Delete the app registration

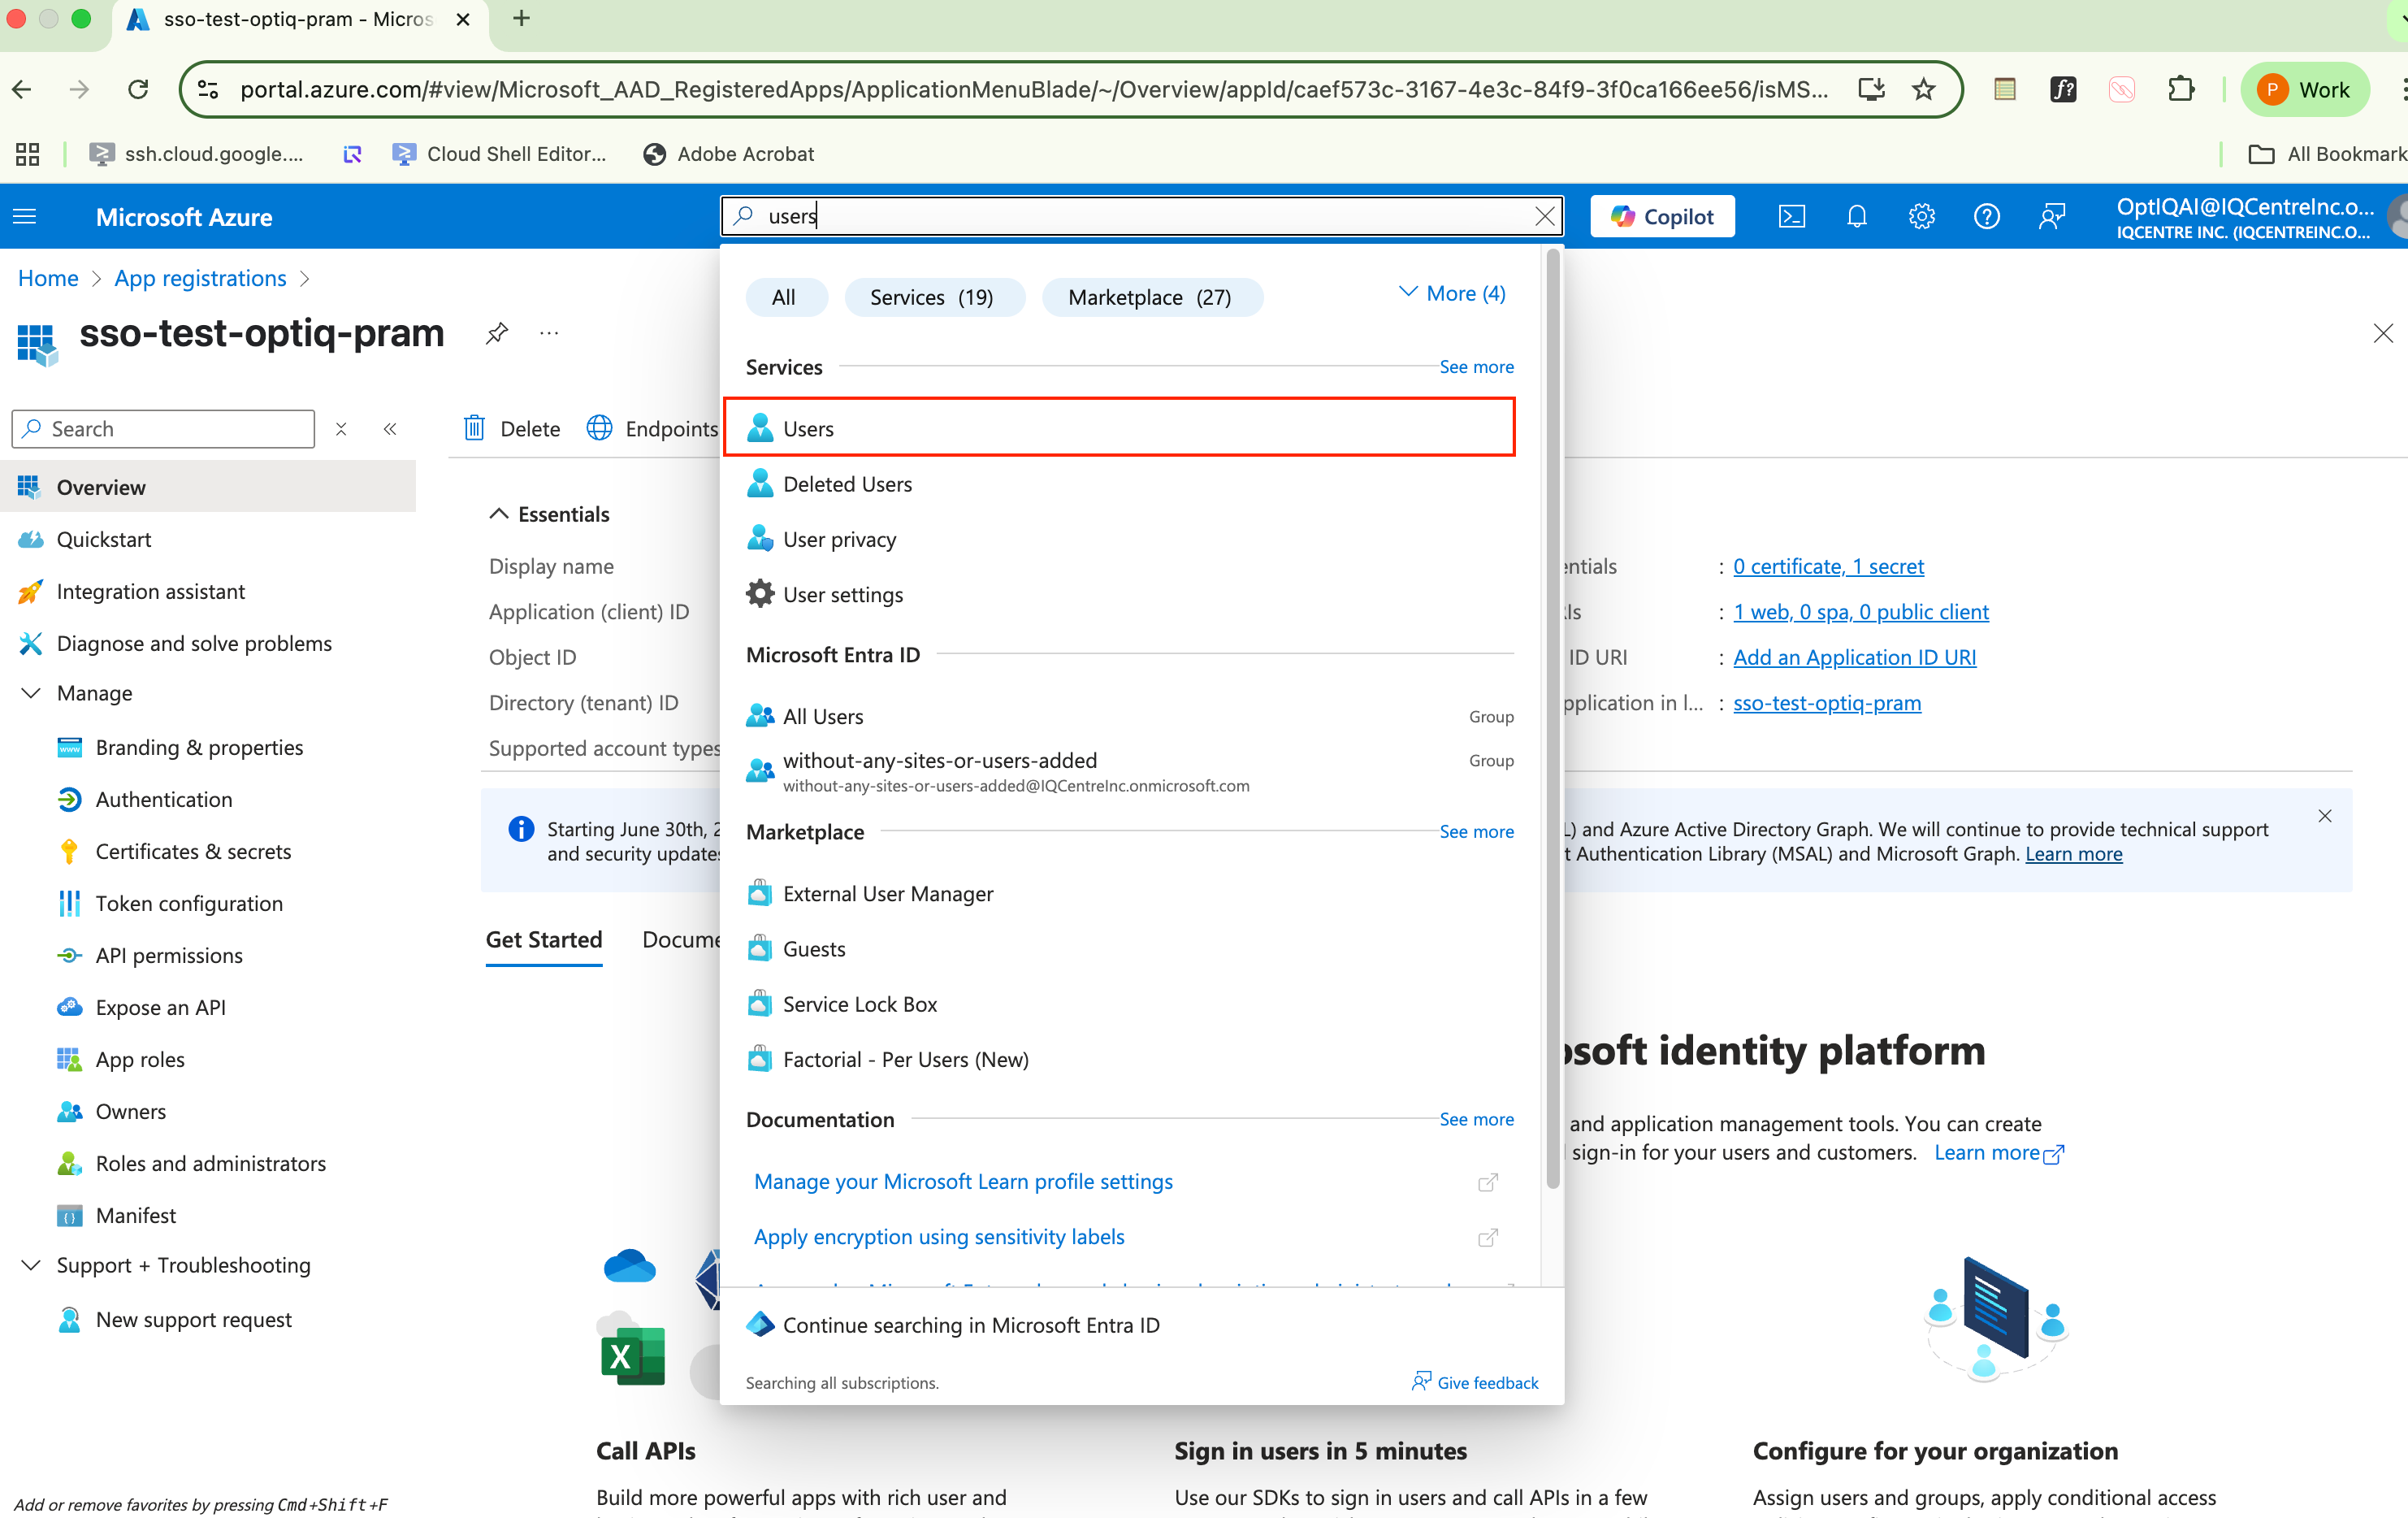tap(512, 429)
